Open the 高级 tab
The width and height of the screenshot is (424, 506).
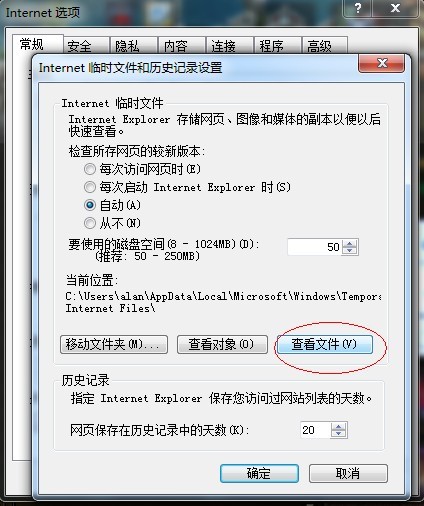pyautogui.click(x=324, y=46)
